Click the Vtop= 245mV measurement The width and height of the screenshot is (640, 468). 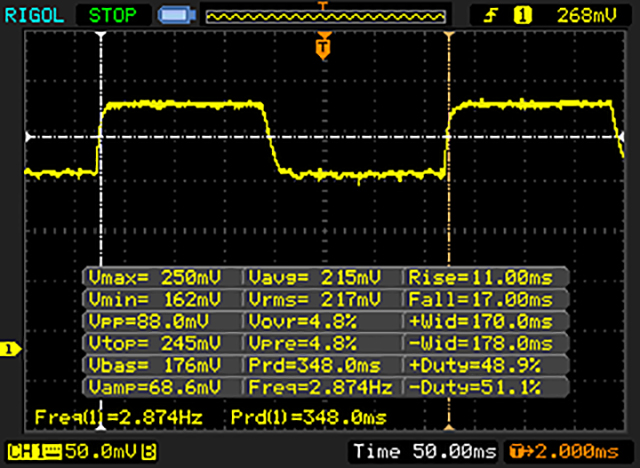(155, 343)
